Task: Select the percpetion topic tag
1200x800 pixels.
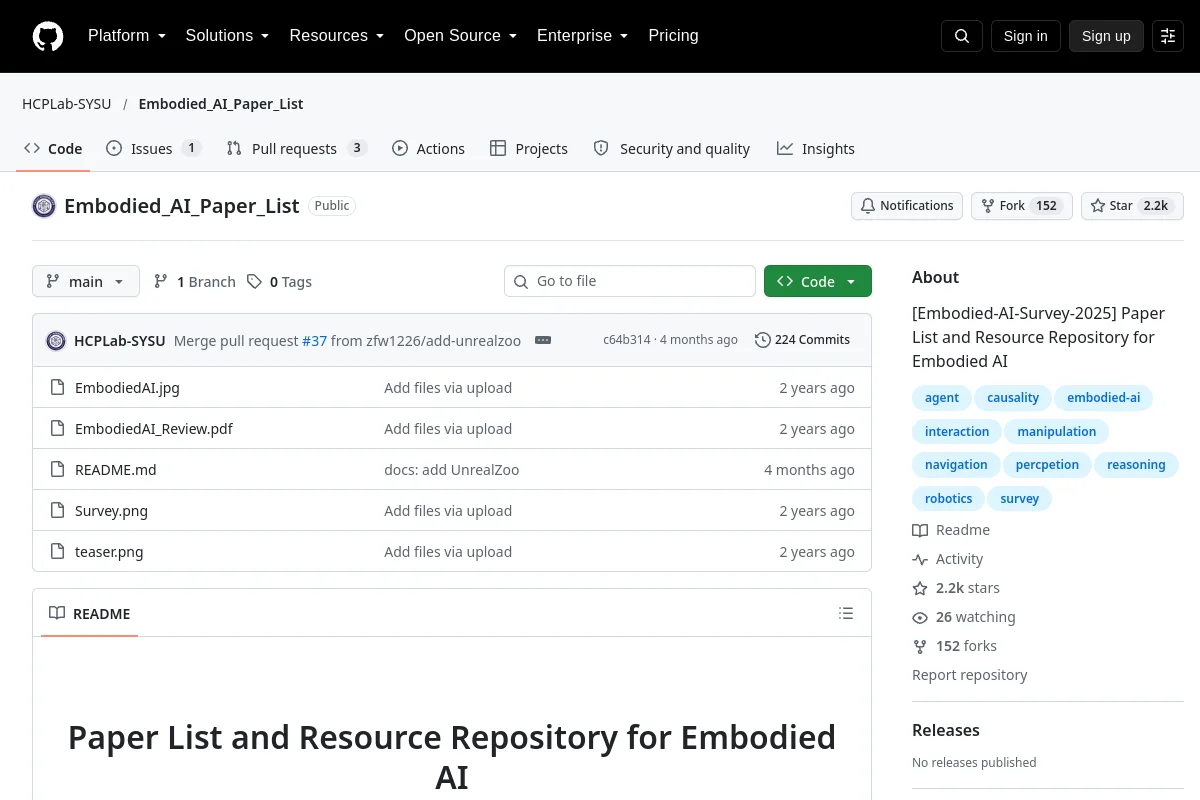Action: 1047,465
